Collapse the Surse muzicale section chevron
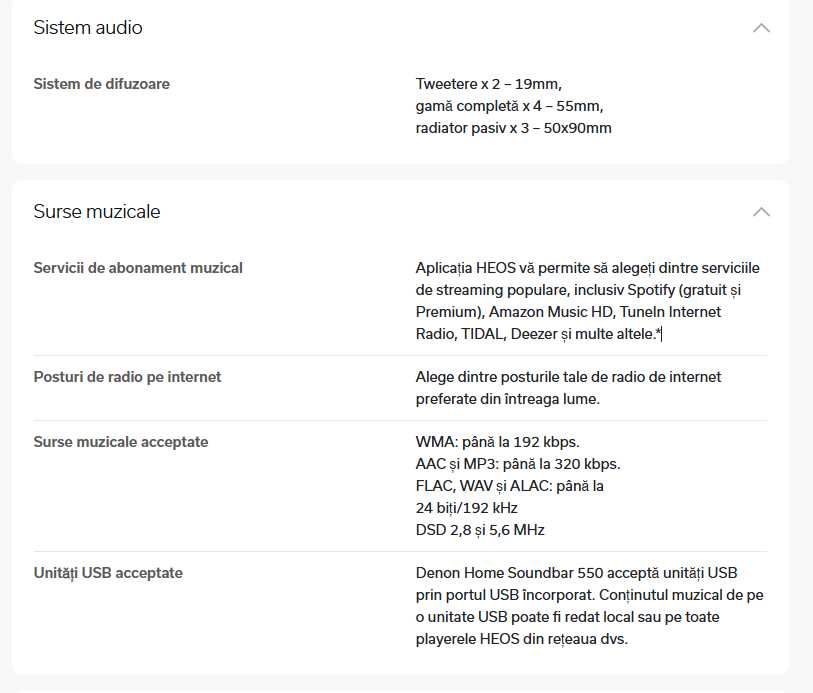Viewport: 813px width, 693px height. [761, 212]
